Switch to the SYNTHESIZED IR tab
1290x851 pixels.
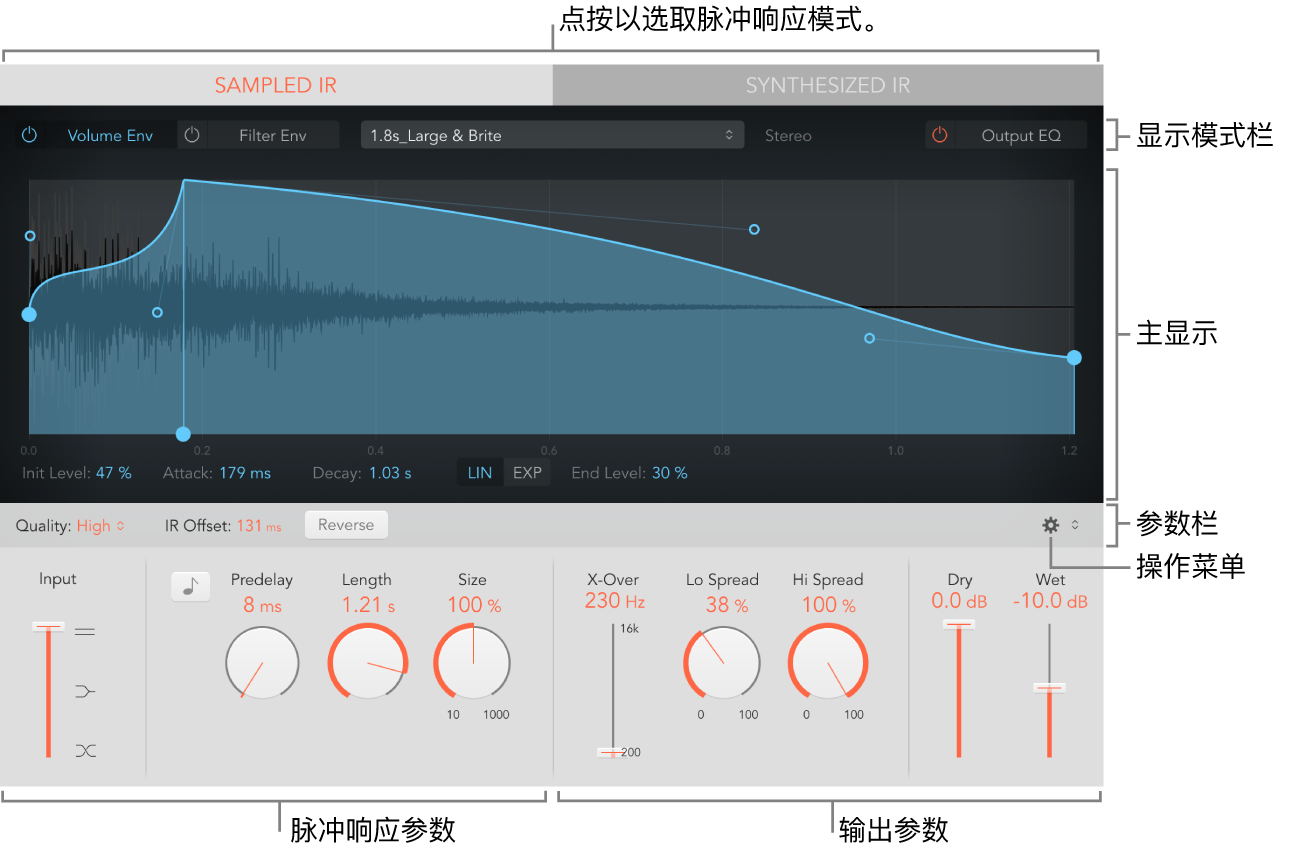(827, 85)
